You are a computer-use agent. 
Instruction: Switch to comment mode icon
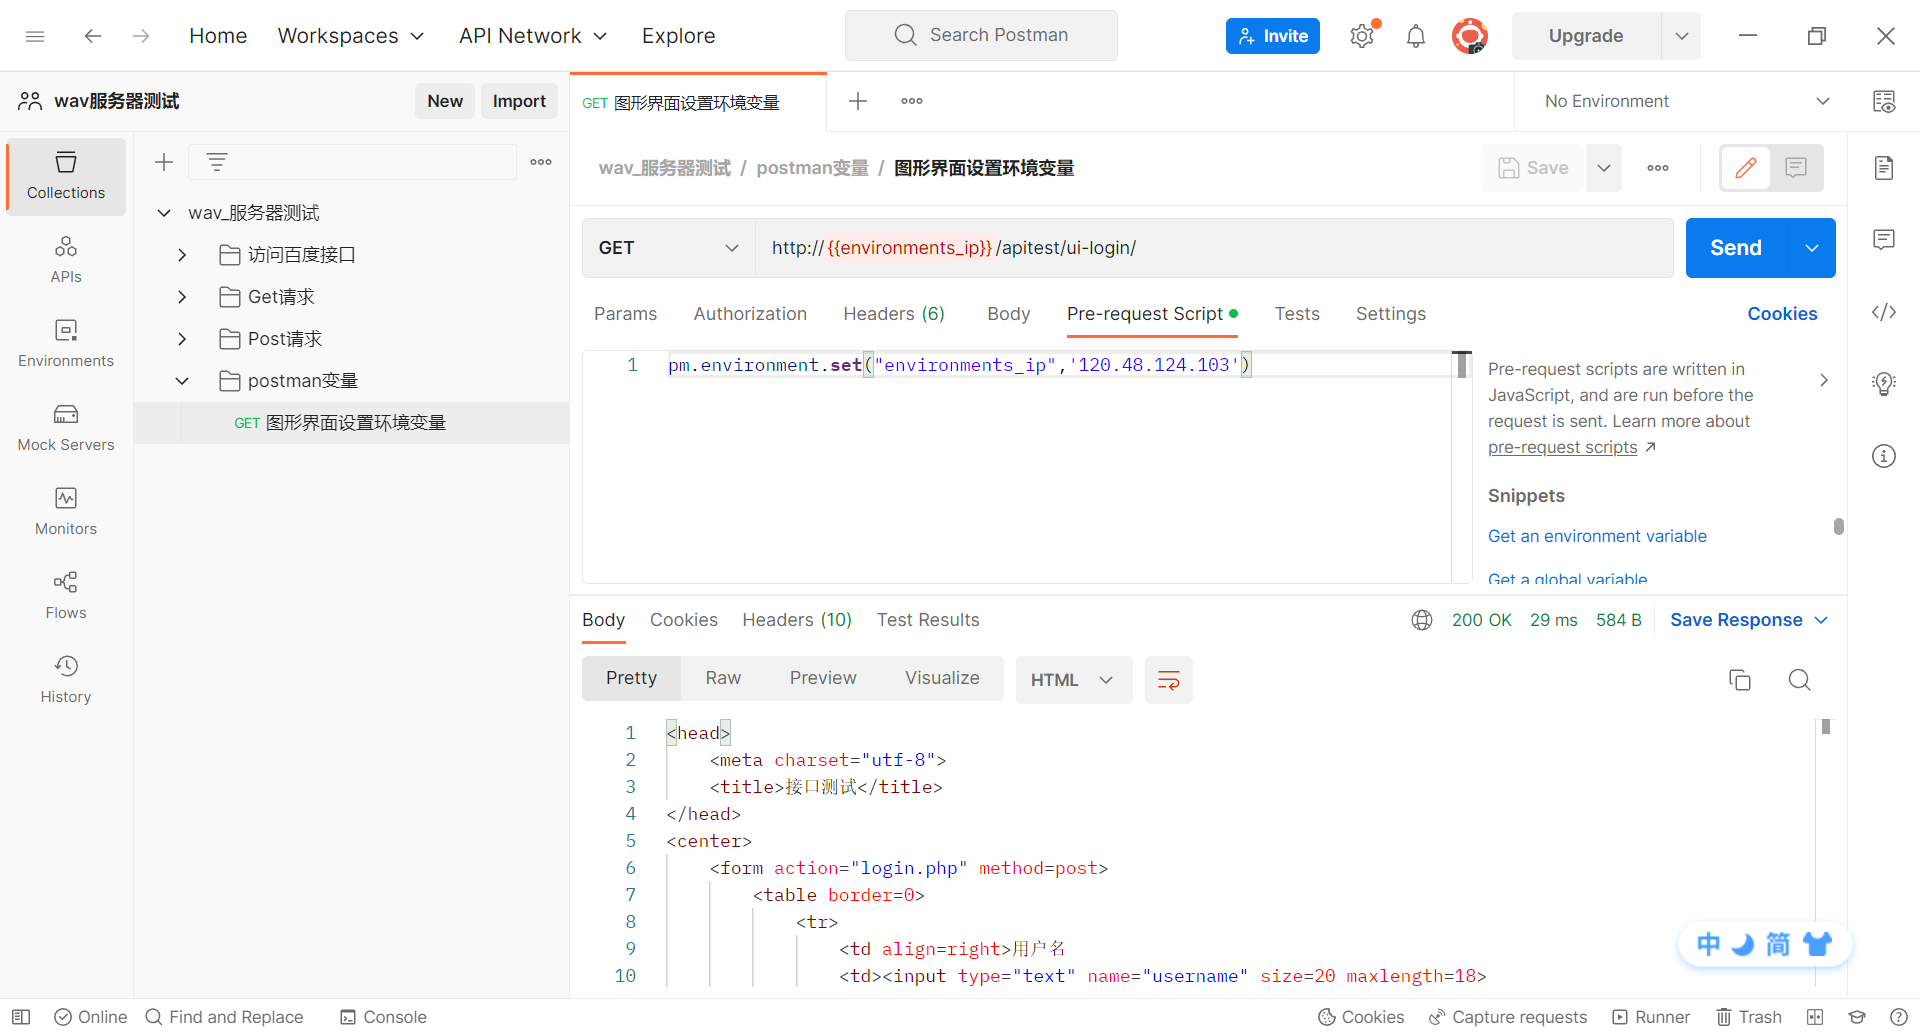click(x=1796, y=168)
